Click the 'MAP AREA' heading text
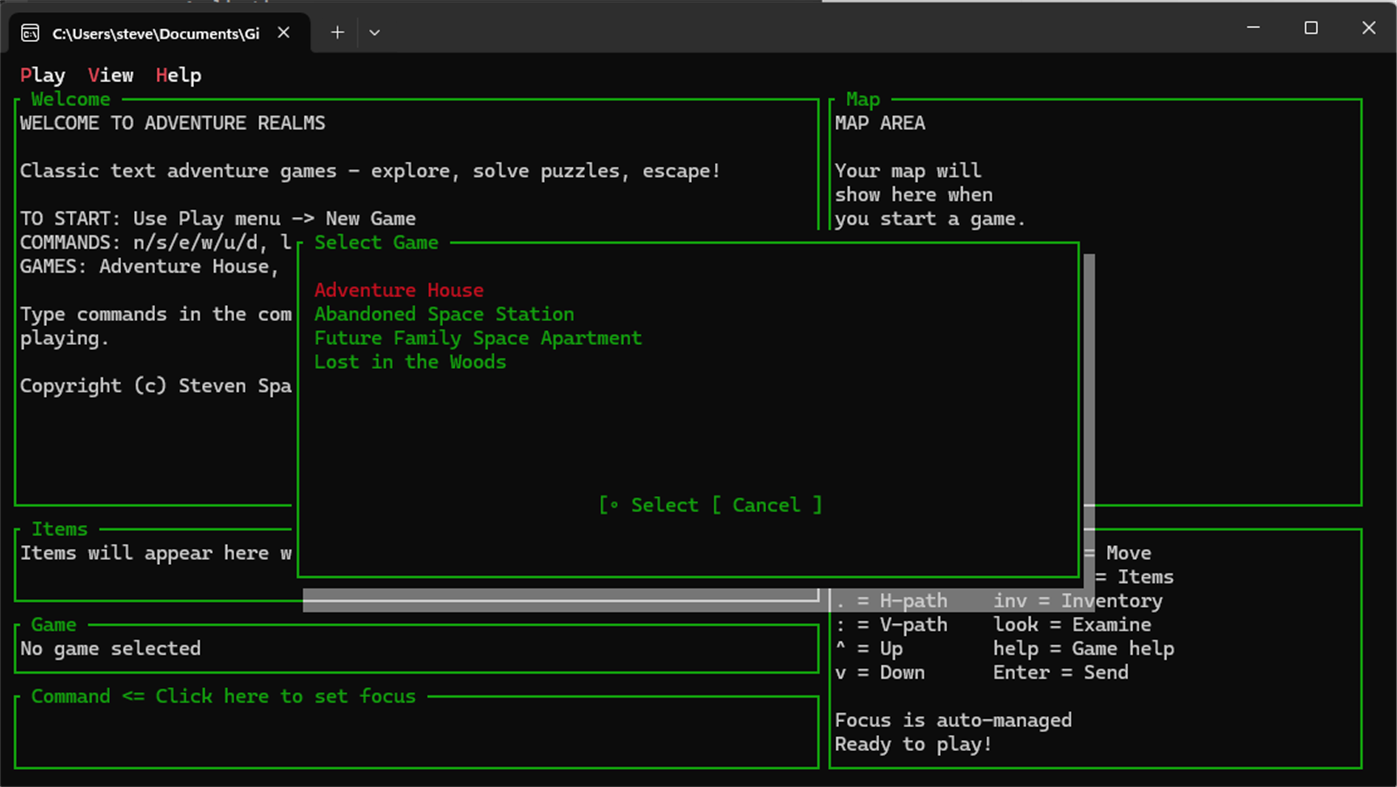The width and height of the screenshot is (1397, 787). 880,123
